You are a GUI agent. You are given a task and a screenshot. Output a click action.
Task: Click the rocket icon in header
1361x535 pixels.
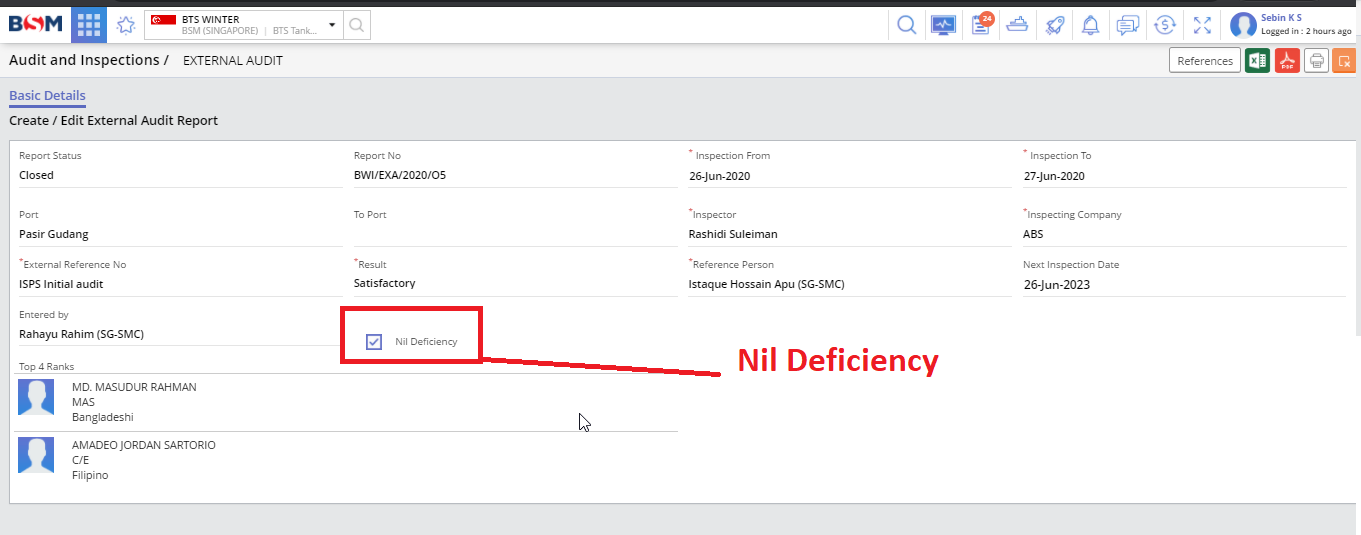point(1055,25)
